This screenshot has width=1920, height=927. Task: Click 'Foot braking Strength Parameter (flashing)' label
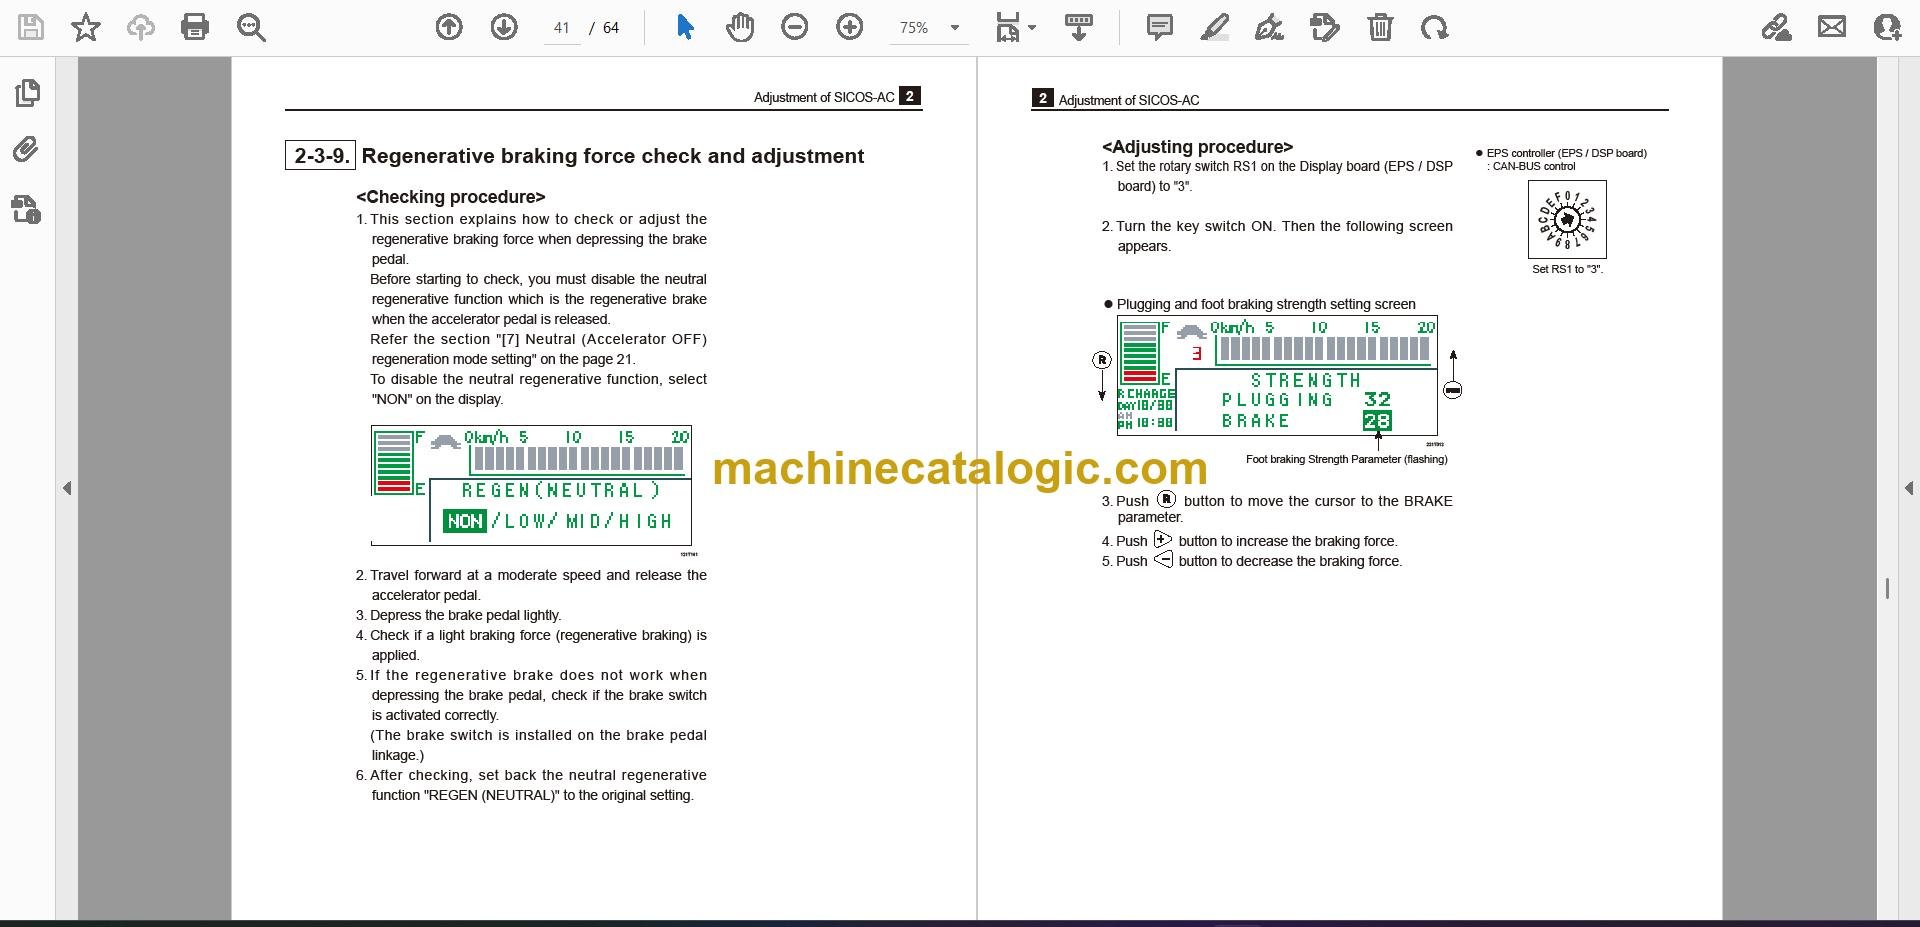pos(1346,459)
